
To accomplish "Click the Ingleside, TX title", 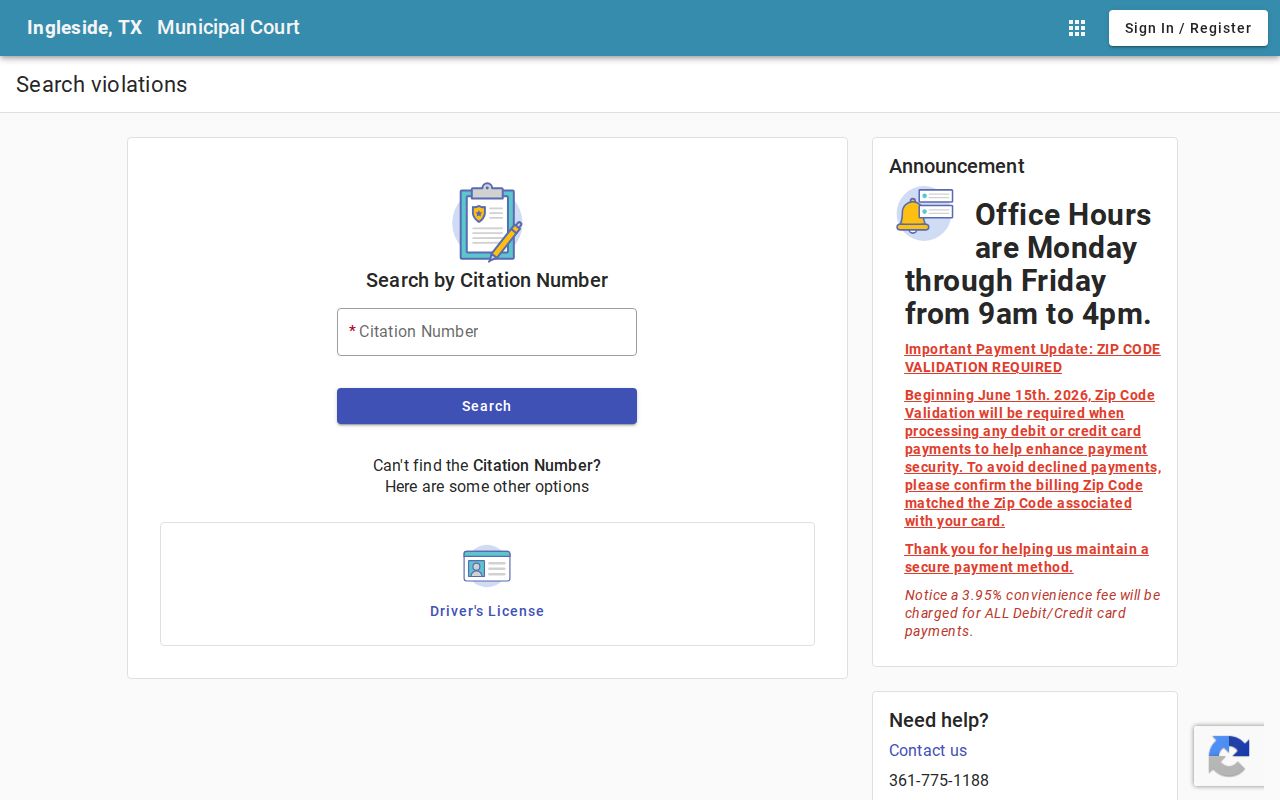I will [x=85, y=28].
